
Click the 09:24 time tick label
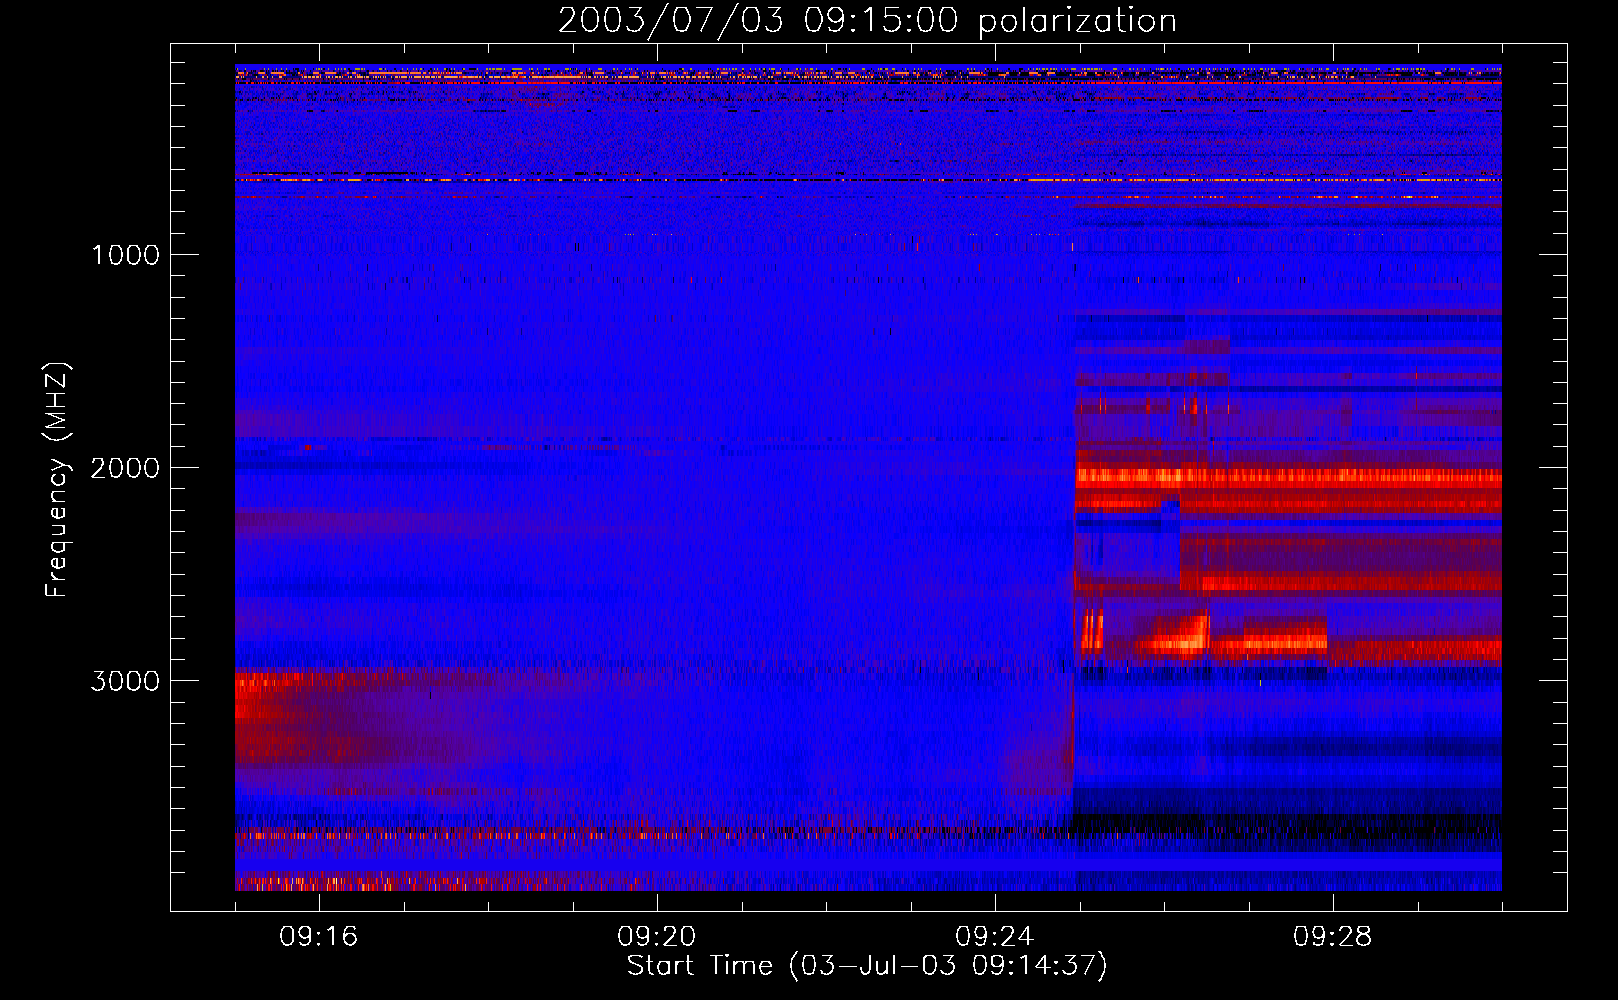995,937
